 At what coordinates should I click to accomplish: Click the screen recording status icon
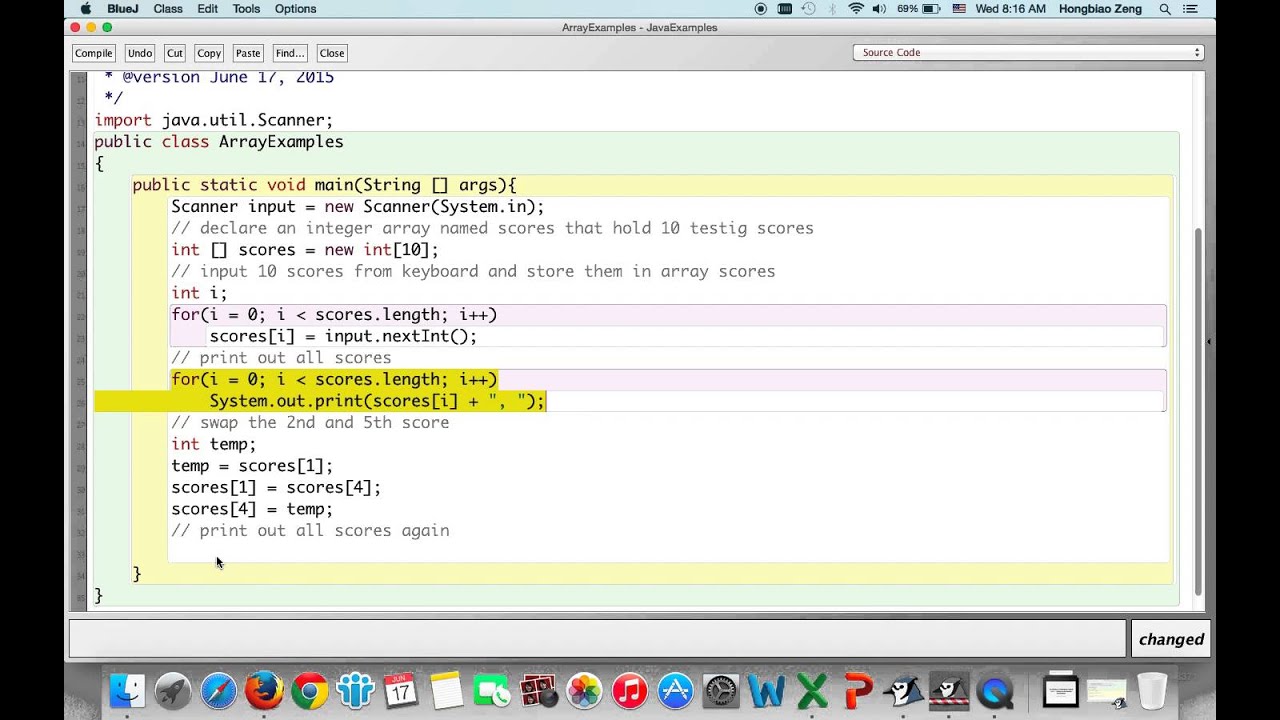[761, 9]
